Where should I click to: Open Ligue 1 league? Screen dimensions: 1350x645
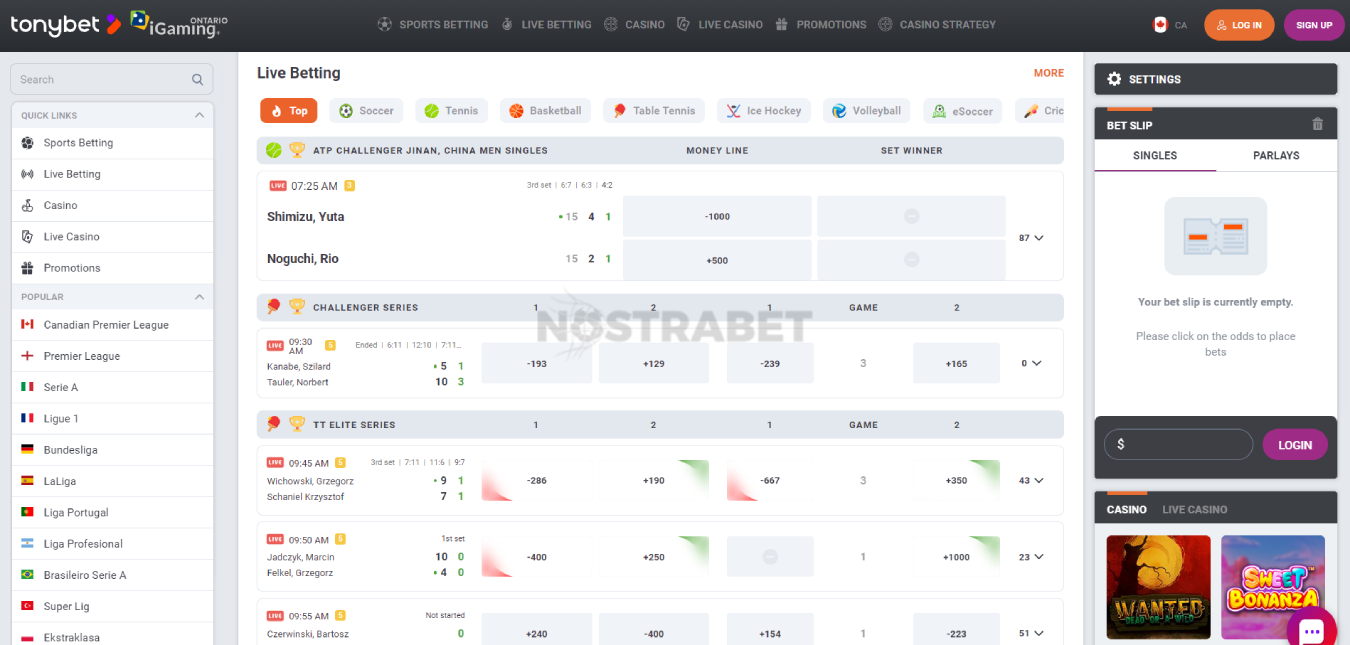click(112, 419)
